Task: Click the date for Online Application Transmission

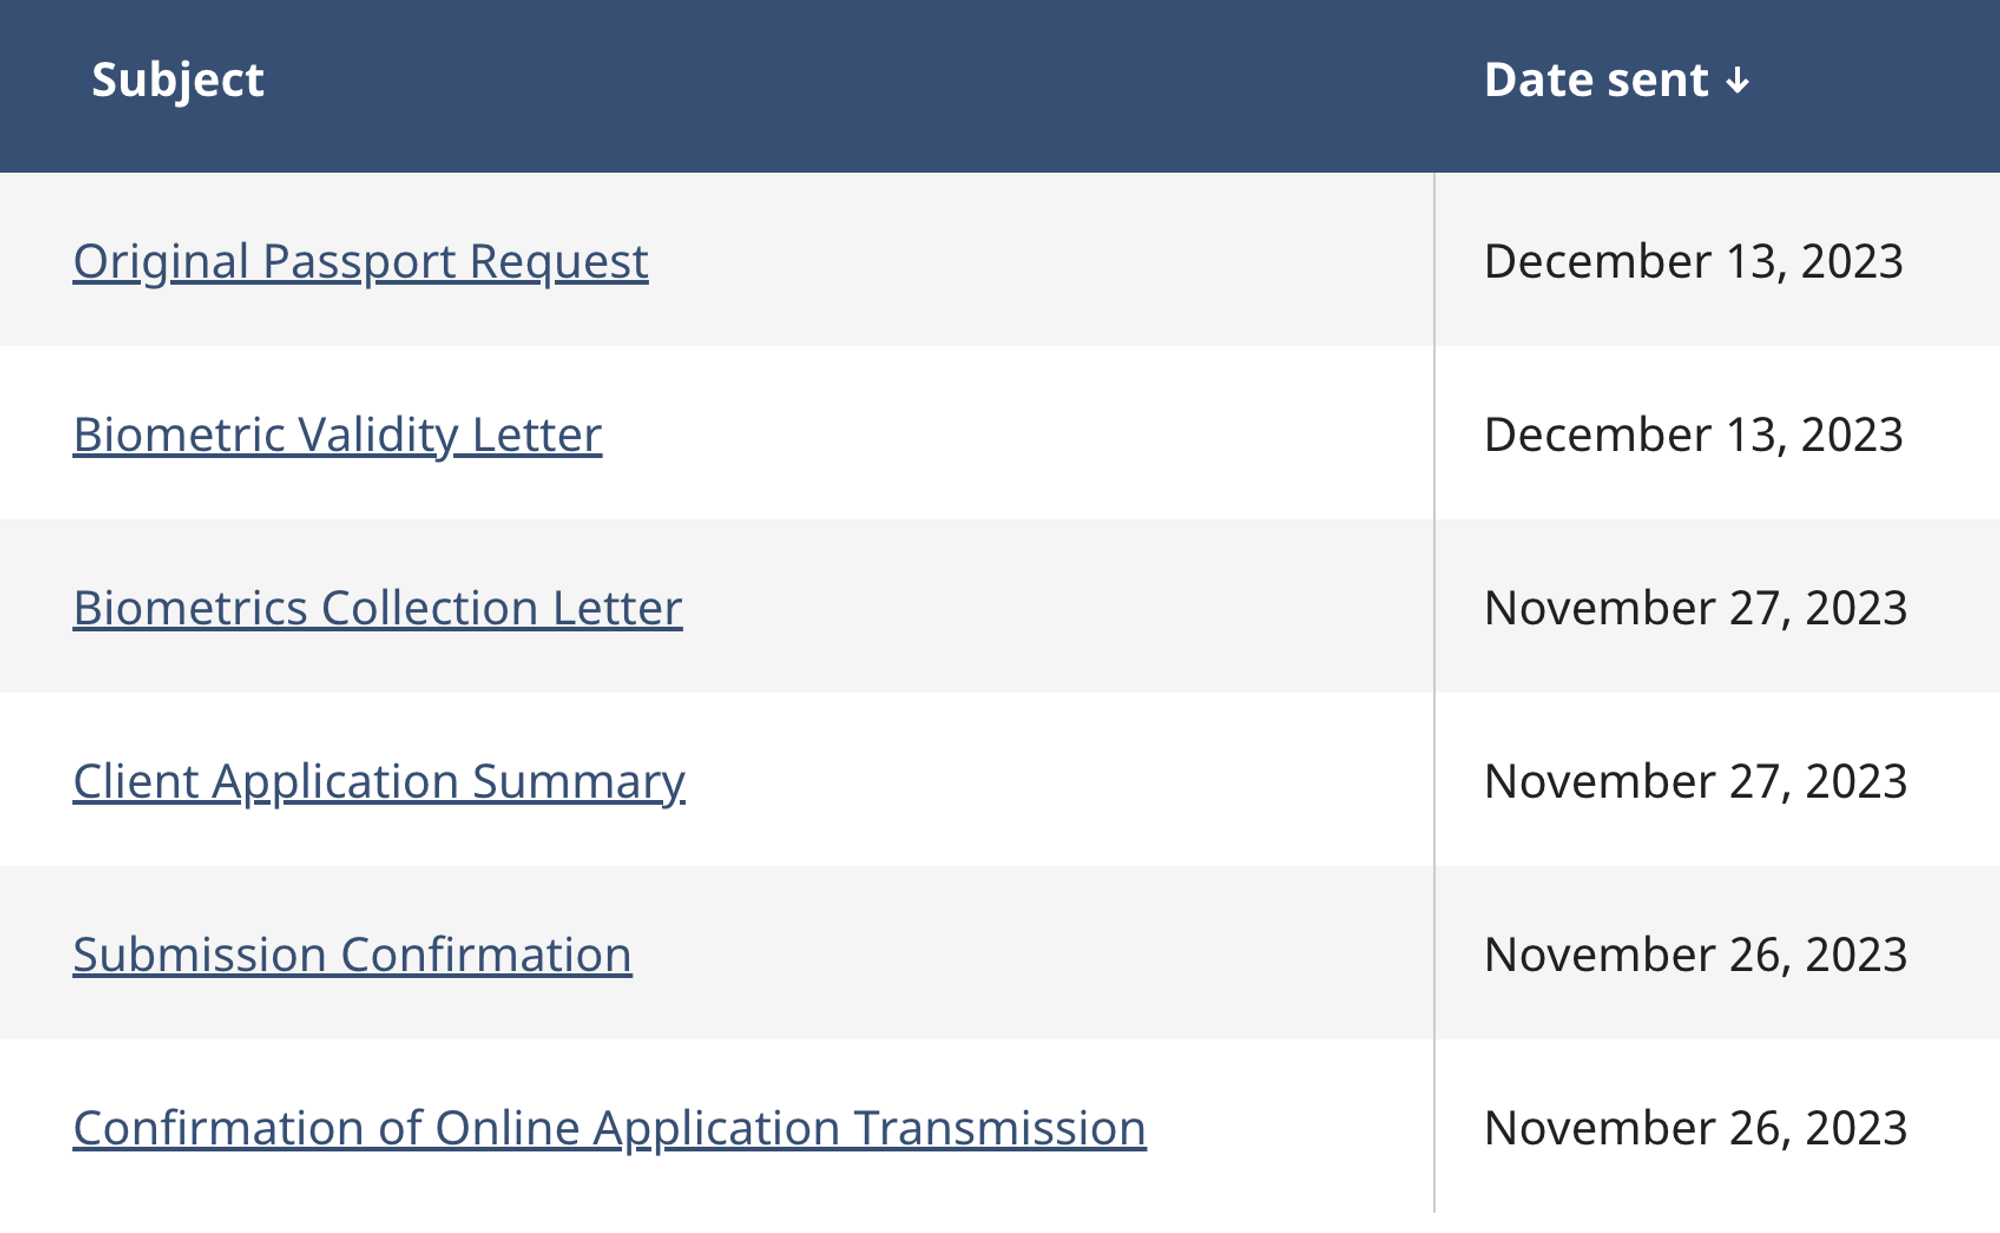Action: [x=1695, y=1128]
